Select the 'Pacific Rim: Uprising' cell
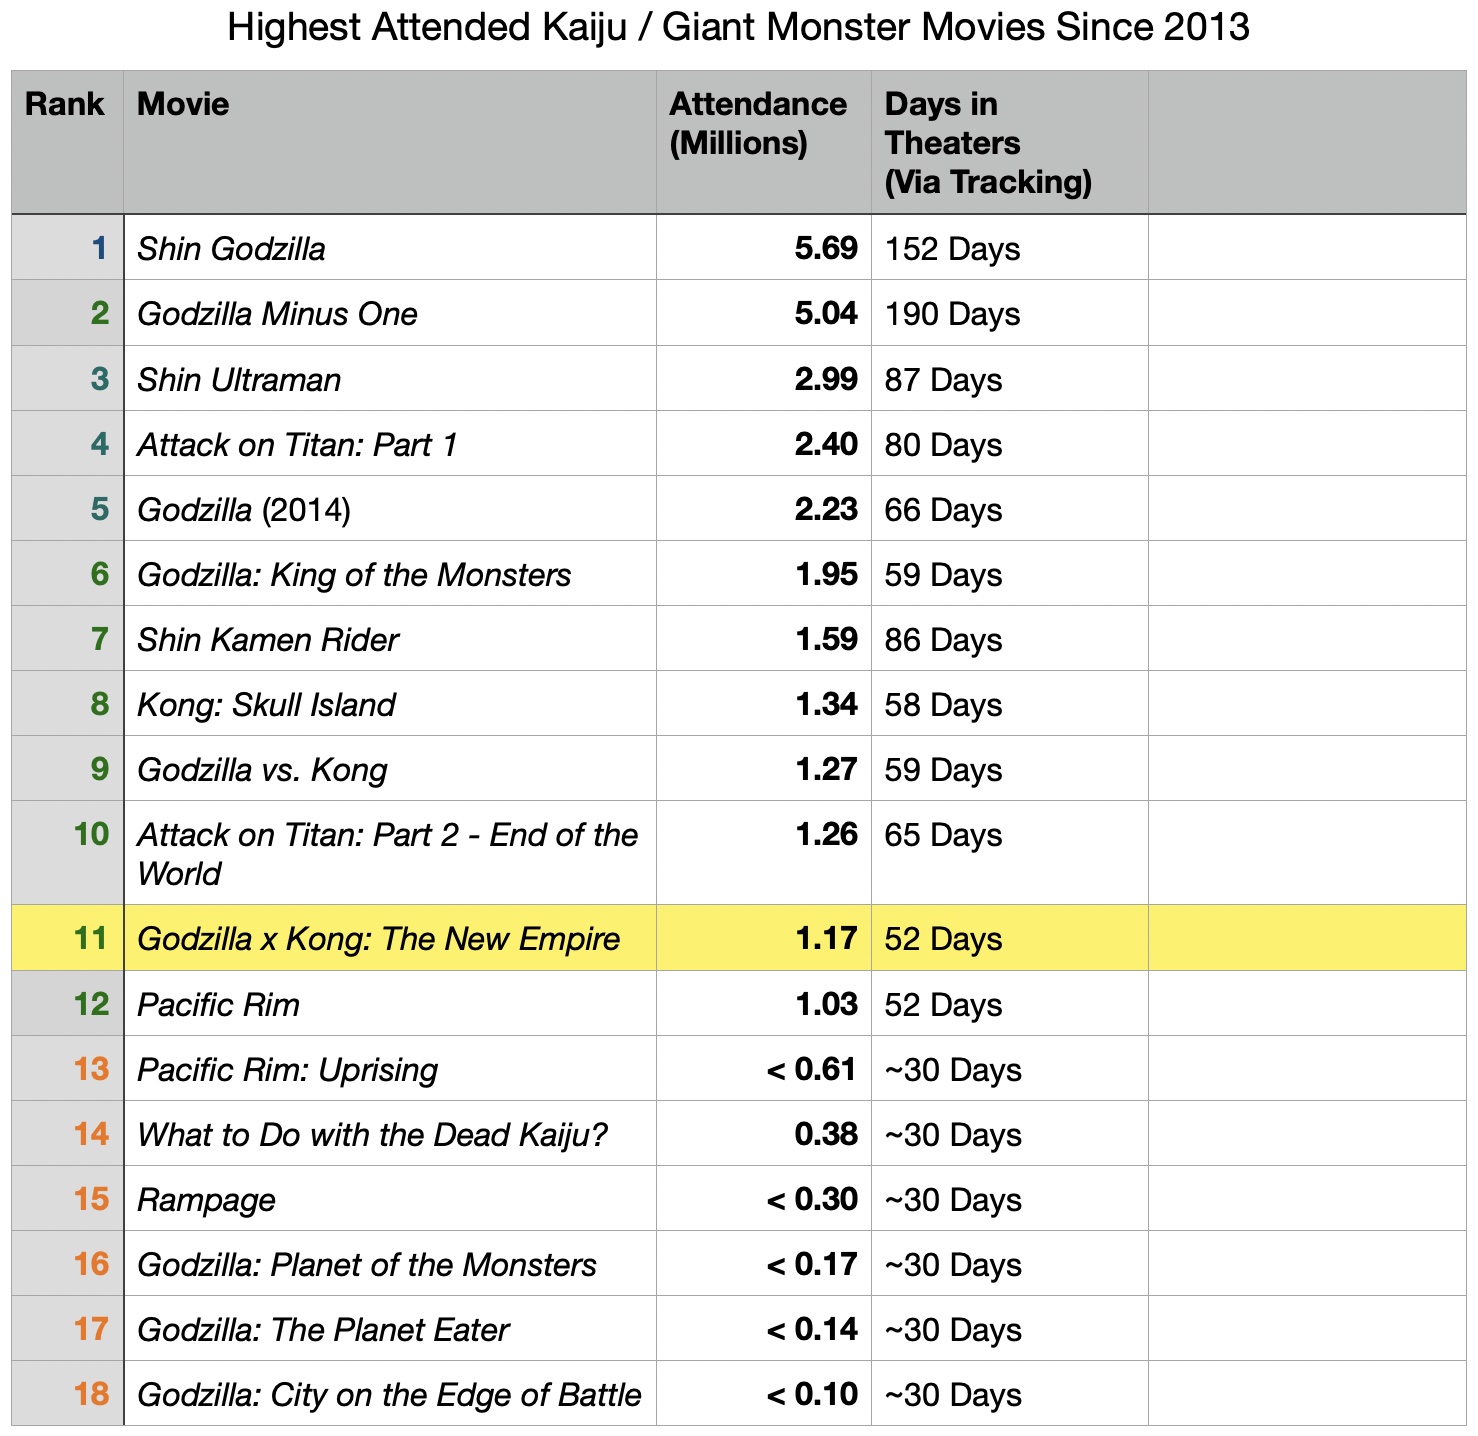Image resolution: width=1478 pixels, height=1436 pixels. pyautogui.click(x=390, y=1069)
